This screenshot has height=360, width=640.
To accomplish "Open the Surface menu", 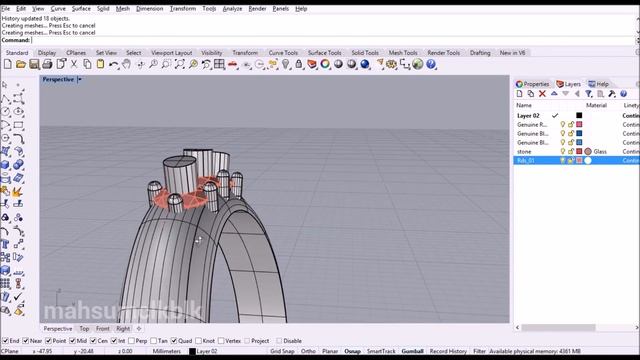I will 81,9.
